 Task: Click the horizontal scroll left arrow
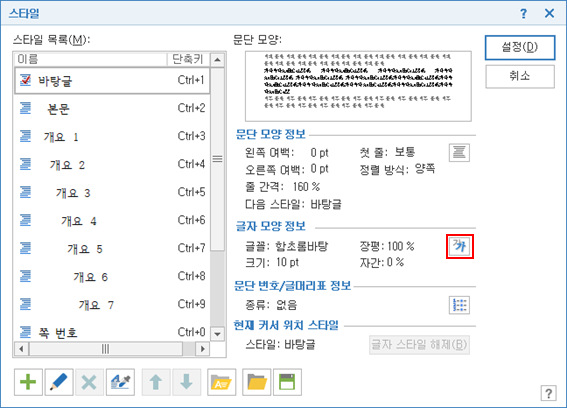[x=21, y=349]
